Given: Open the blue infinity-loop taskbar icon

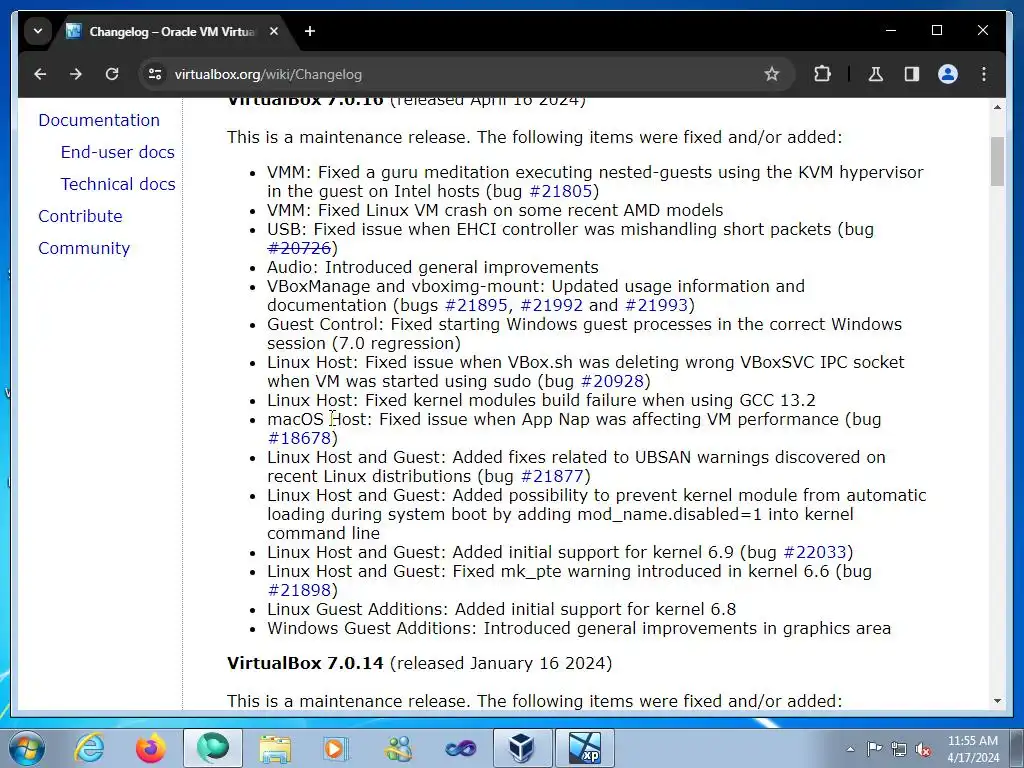Looking at the screenshot, I should click(460, 748).
